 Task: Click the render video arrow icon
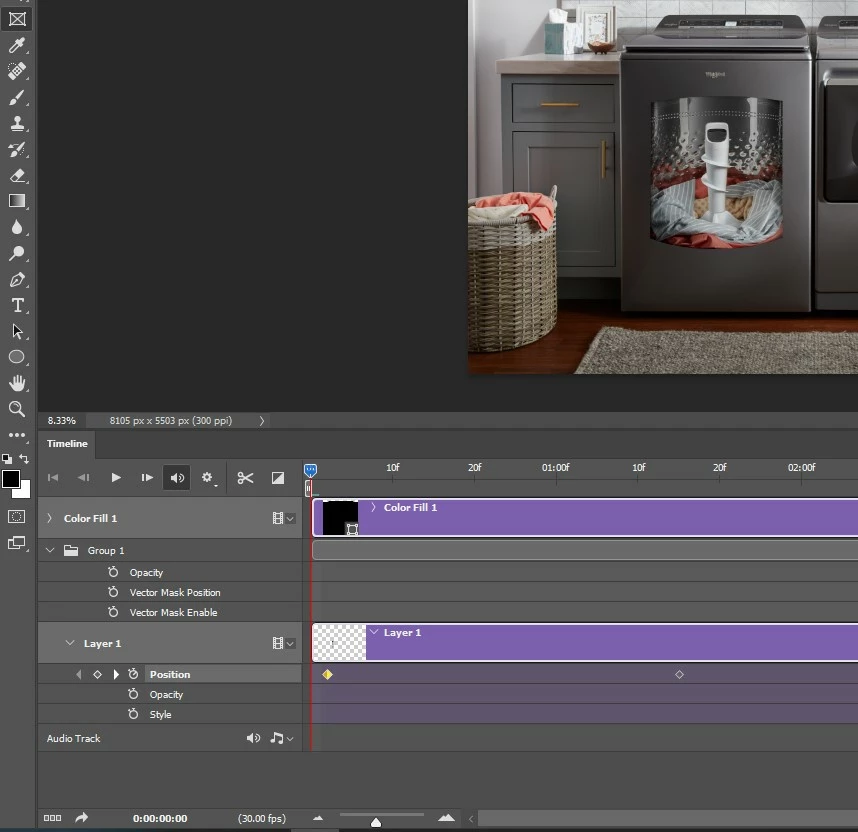tap(81, 818)
